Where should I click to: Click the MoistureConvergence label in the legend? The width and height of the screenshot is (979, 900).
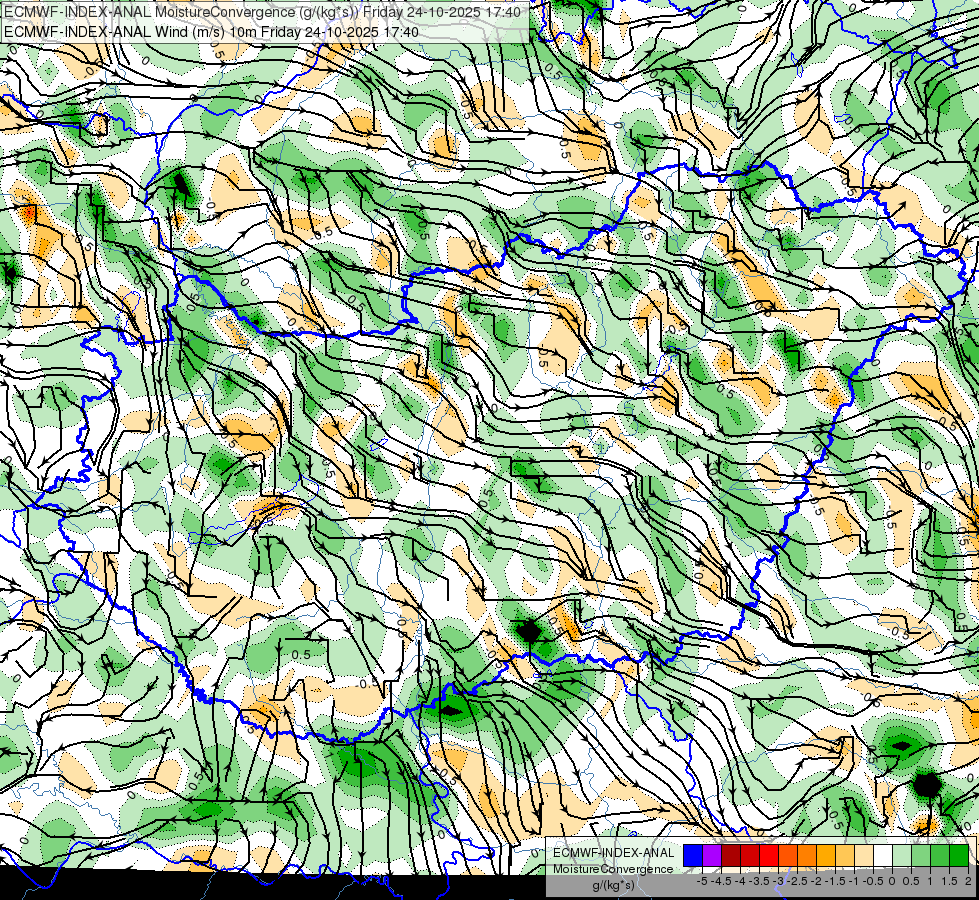point(613,869)
